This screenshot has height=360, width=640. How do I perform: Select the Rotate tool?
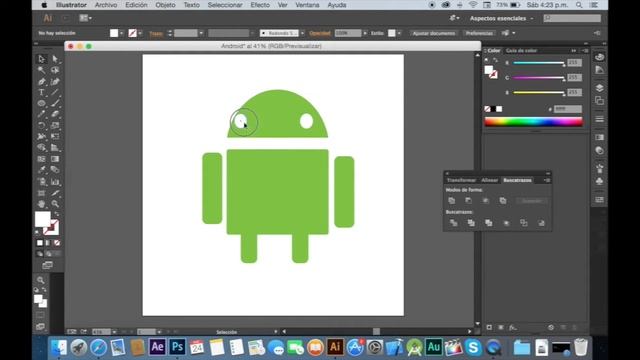pos(41,126)
